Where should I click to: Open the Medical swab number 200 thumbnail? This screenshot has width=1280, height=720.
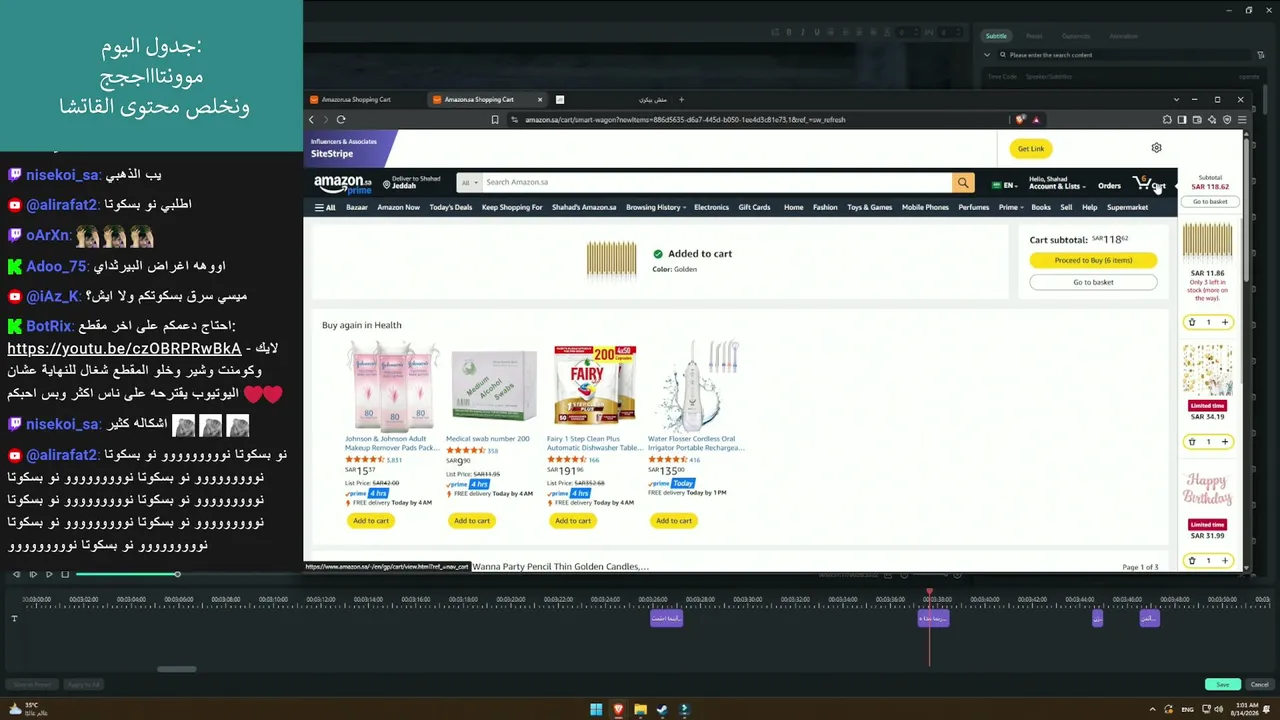[x=494, y=387]
